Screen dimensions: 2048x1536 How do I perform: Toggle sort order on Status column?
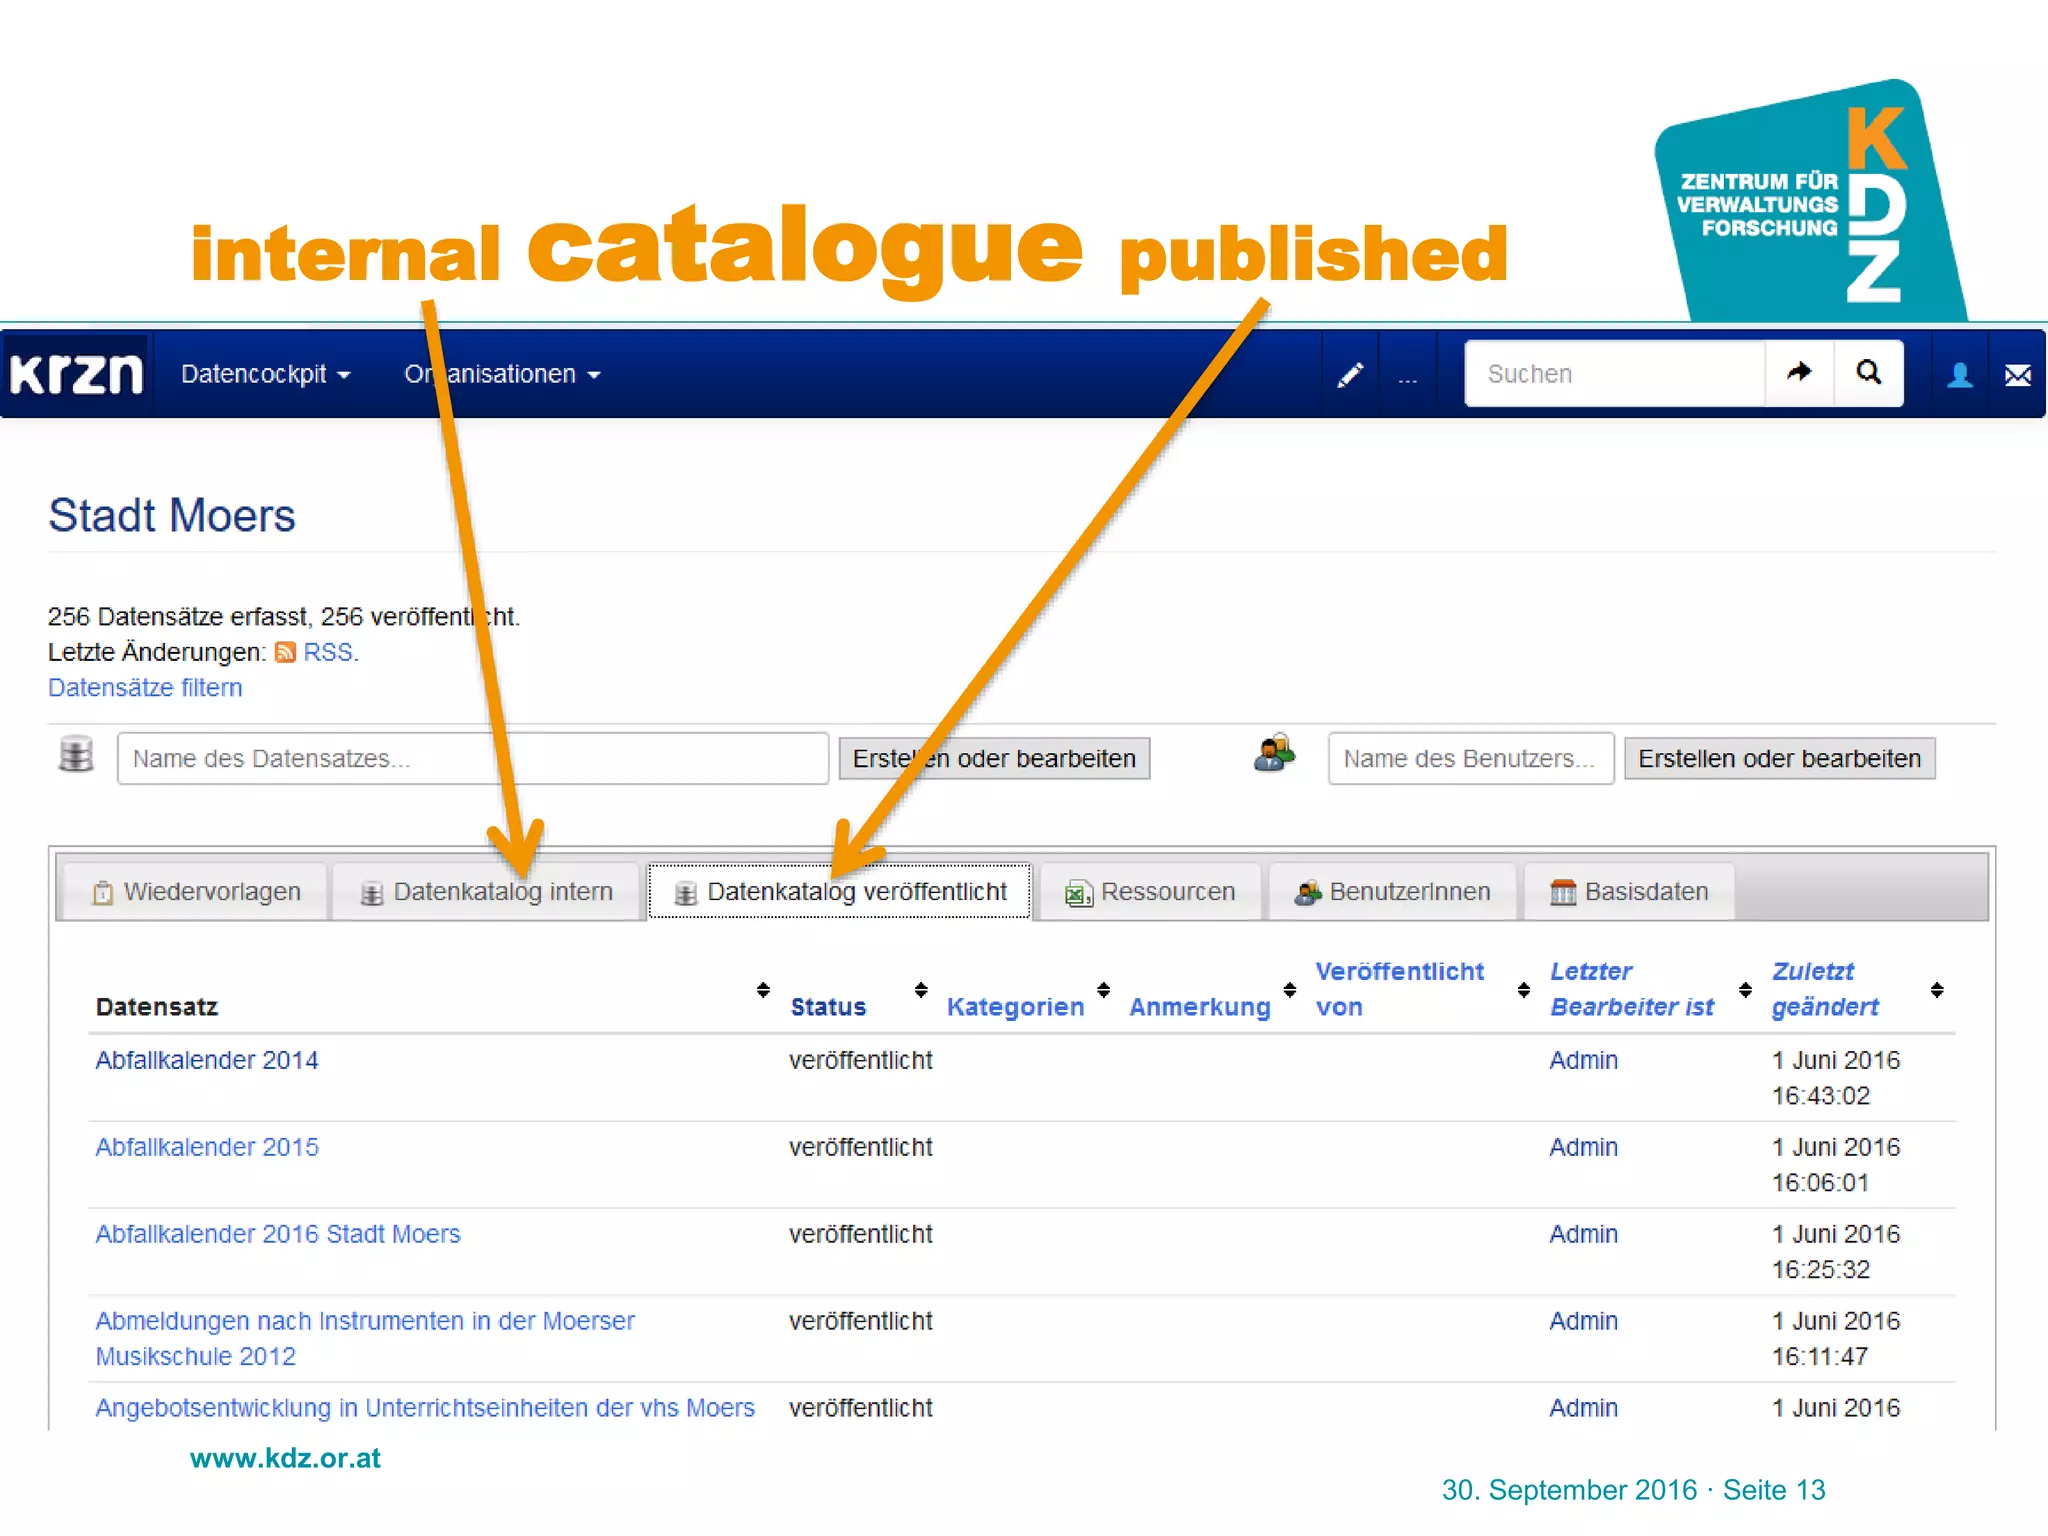click(921, 990)
